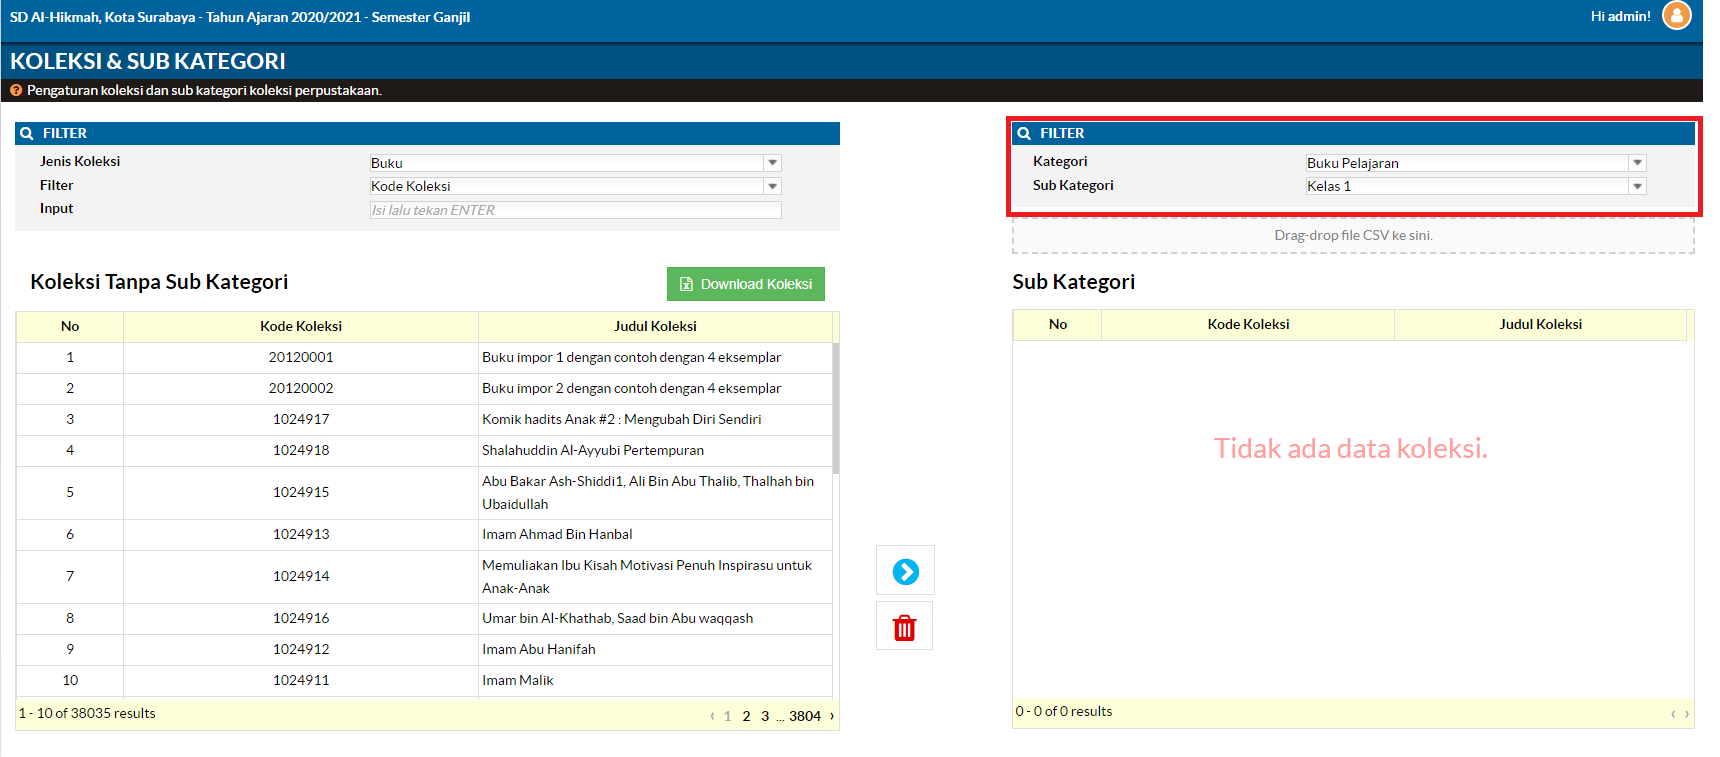The height and width of the screenshot is (757, 1720).
Task: Select the row Imam Malik
Action: point(424,681)
